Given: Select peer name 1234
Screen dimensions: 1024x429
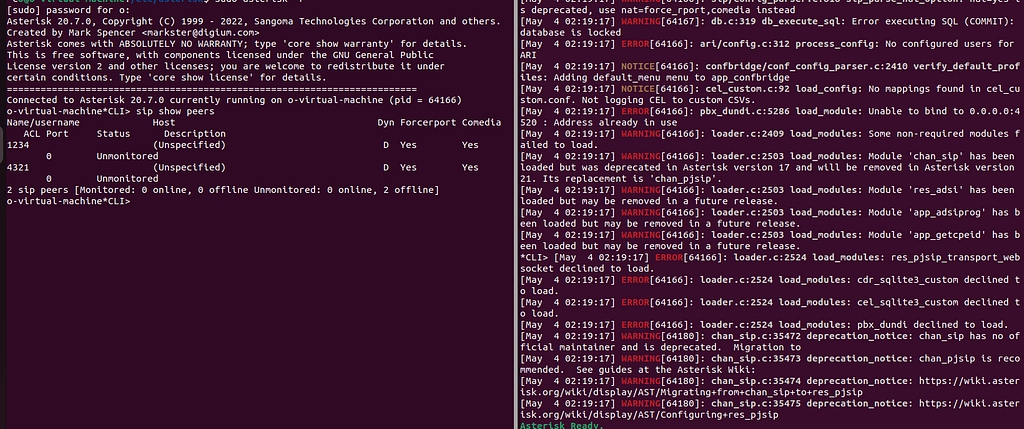Looking at the screenshot, I should click(18, 145).
